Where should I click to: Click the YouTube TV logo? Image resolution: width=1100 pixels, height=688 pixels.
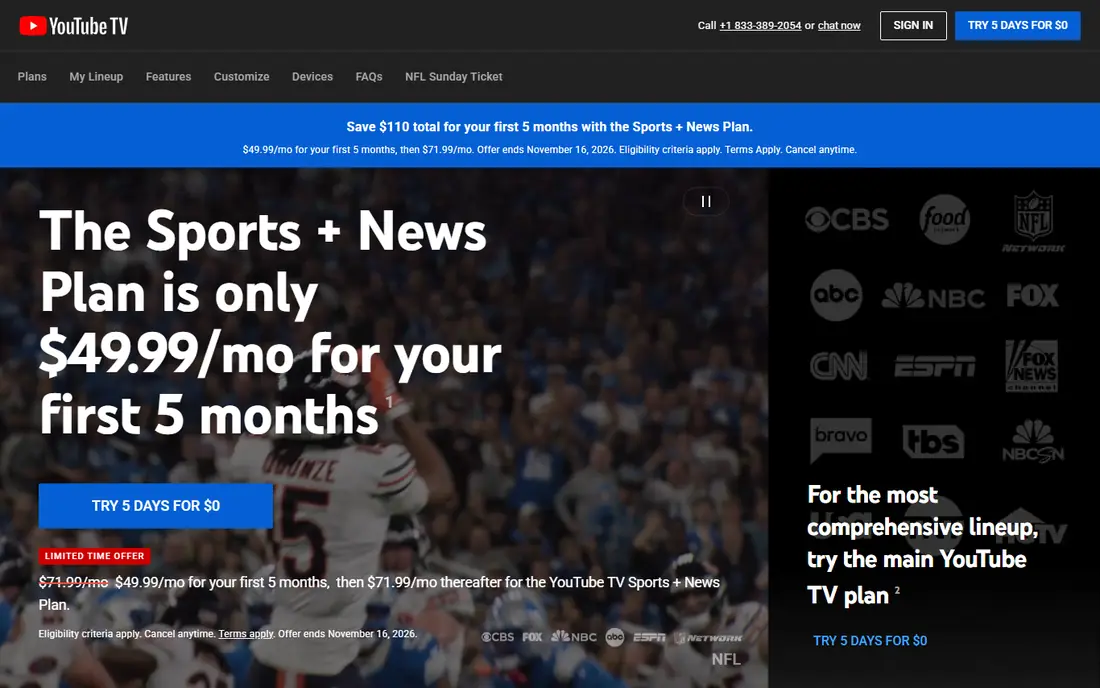(74, 26)
